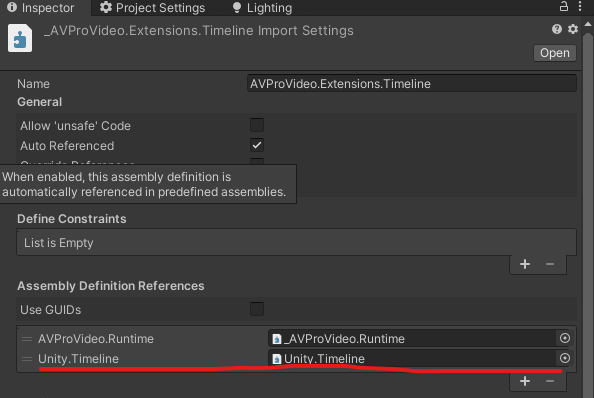Uncheck the Auto Referenced checkbox
This screenshot has height=398, width=594.
(257, 145)
